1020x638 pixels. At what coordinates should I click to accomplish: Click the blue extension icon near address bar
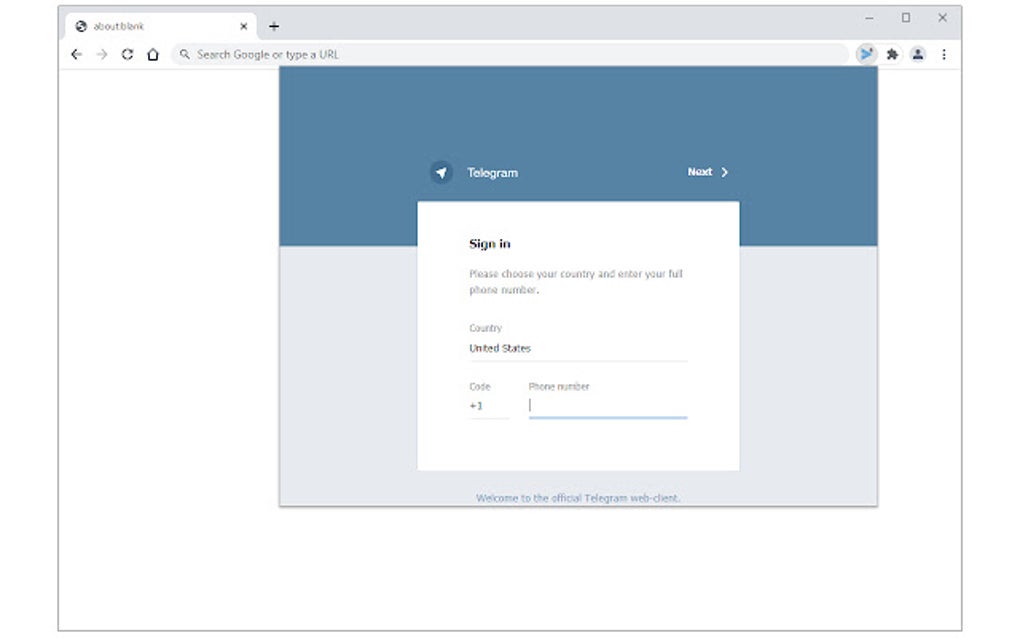tap(866, 54)
